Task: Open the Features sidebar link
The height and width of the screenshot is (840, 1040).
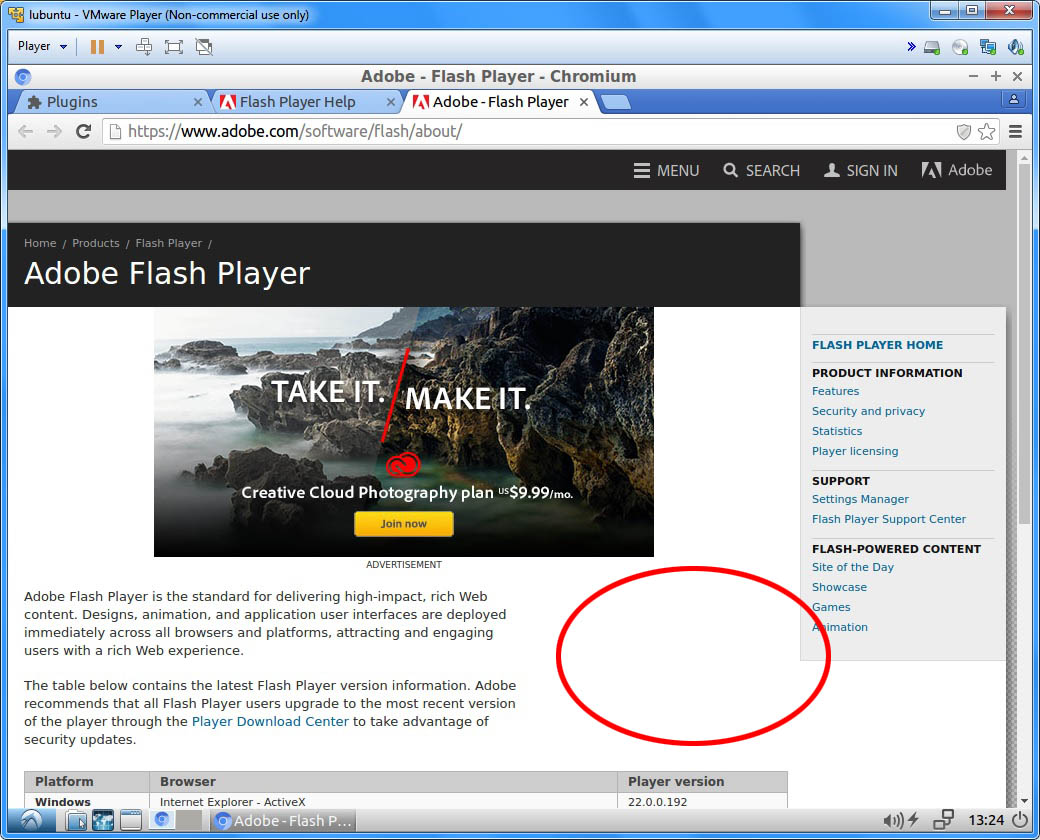Action: 835,391
